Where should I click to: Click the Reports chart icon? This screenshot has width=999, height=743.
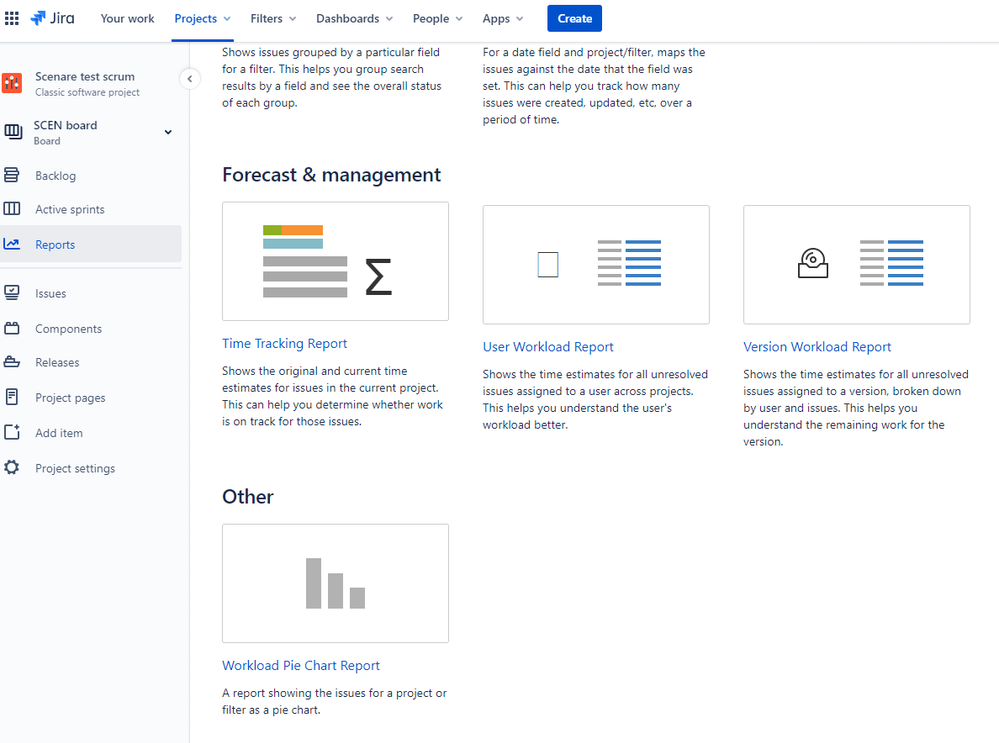pyautogui.click(x=11, y=243)
